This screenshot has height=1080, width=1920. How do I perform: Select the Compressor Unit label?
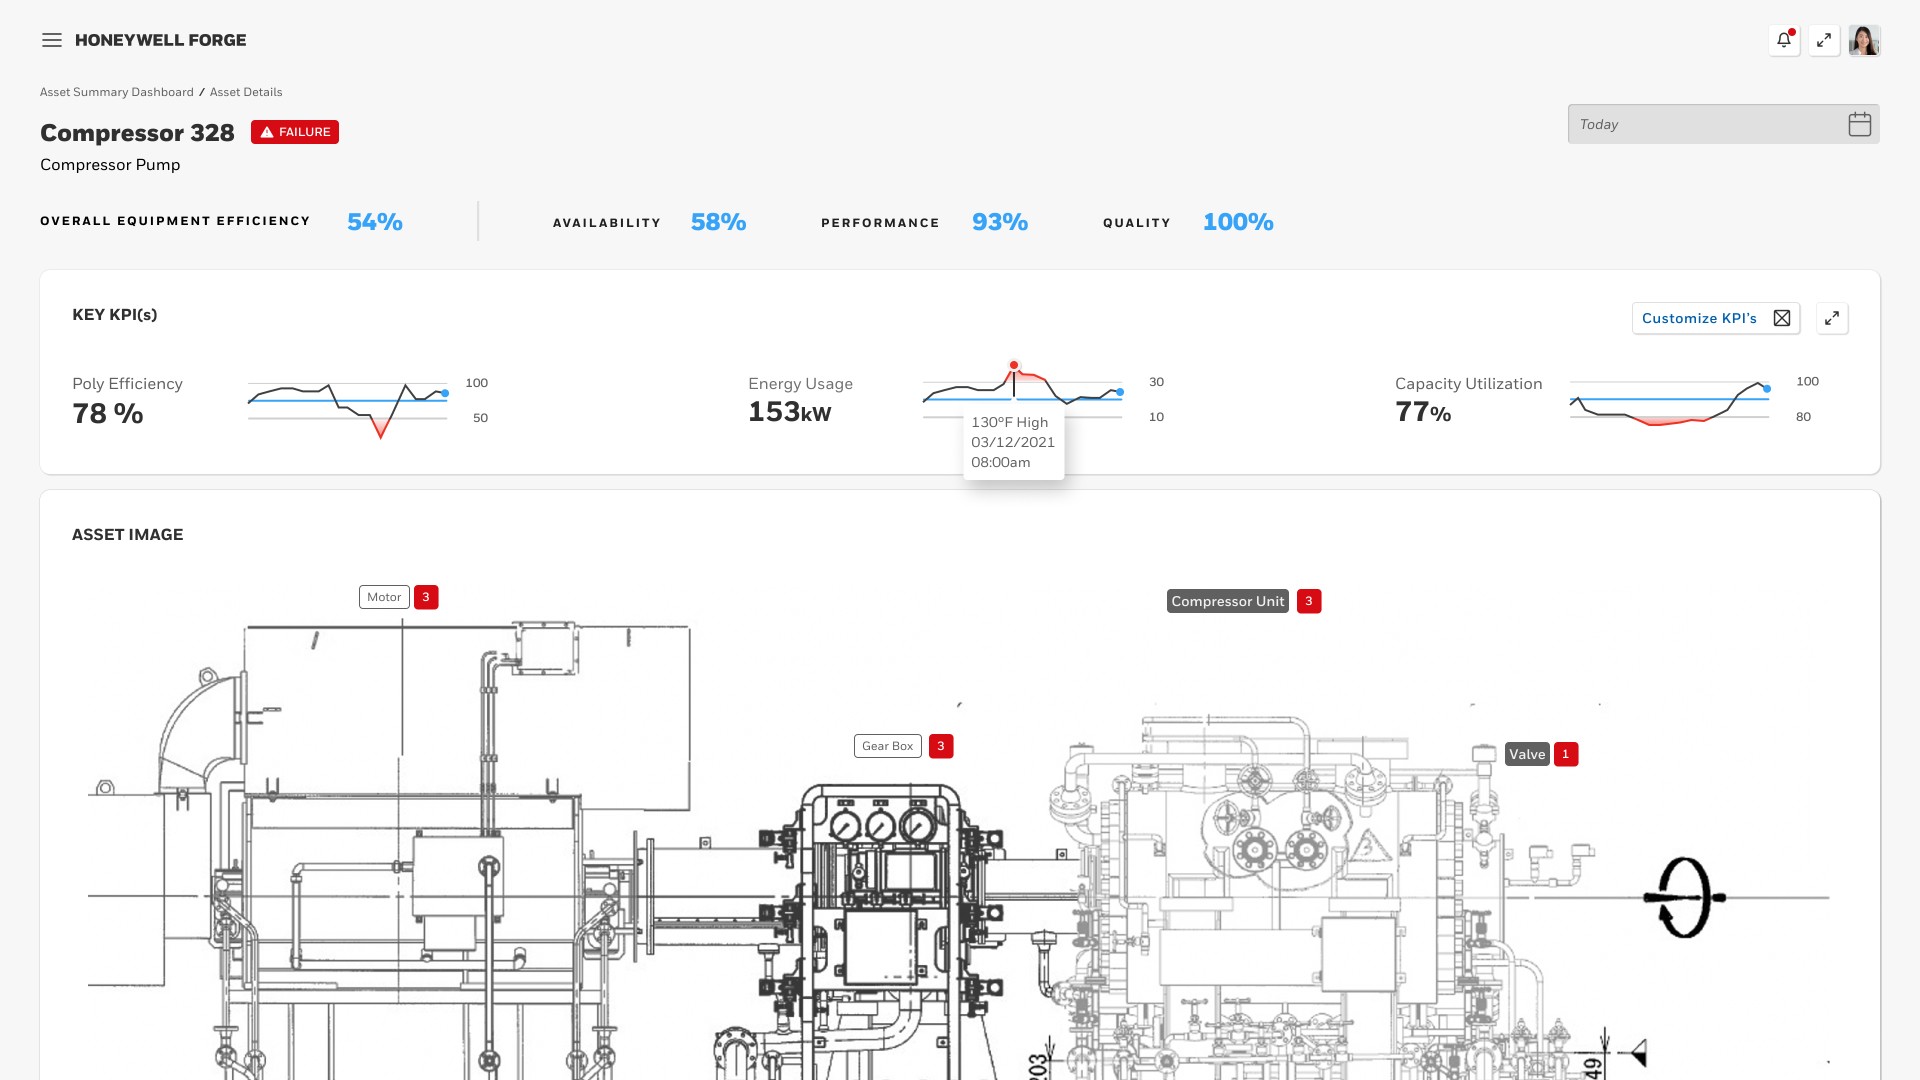pyautogui.click(x=1227, y=601)
